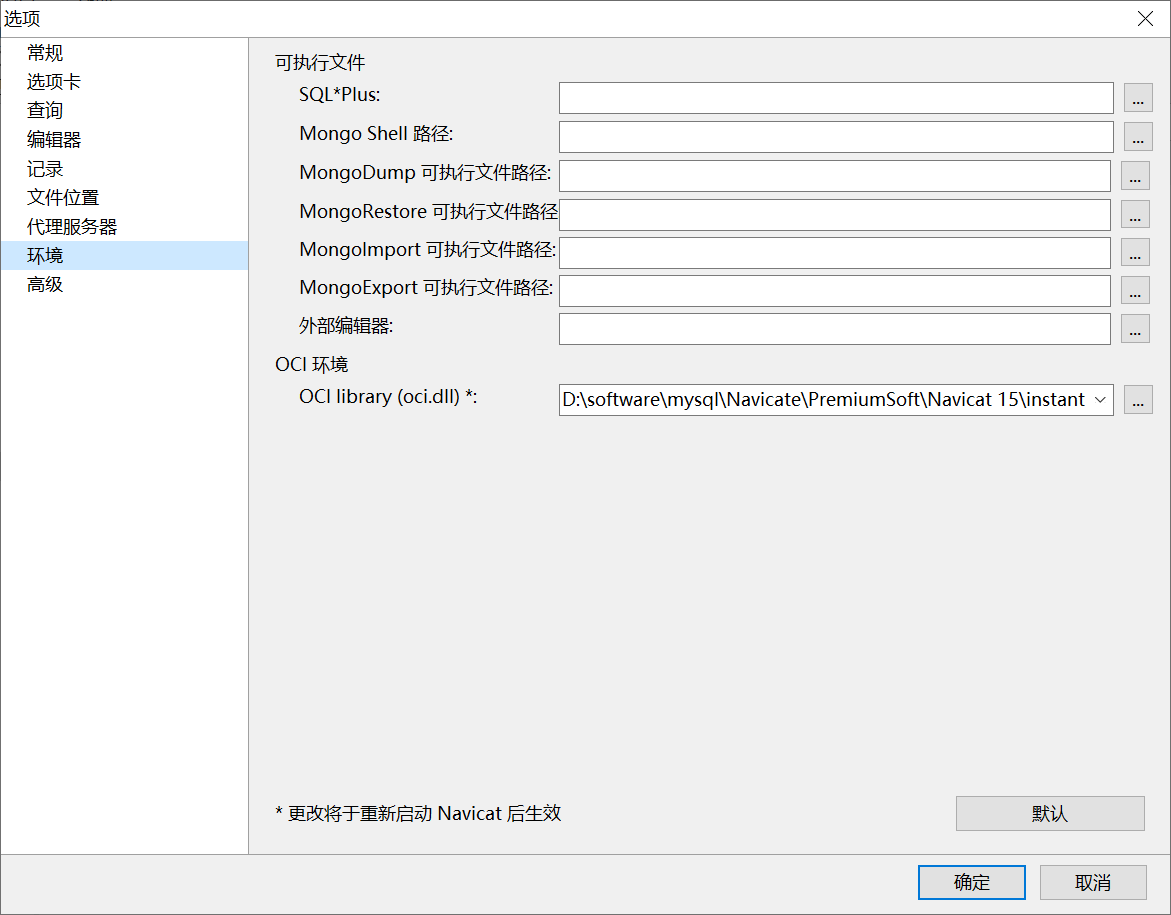Browse for the MongoExport executable
Viewport: 1171px width, 915px height.
(1134, 291)
